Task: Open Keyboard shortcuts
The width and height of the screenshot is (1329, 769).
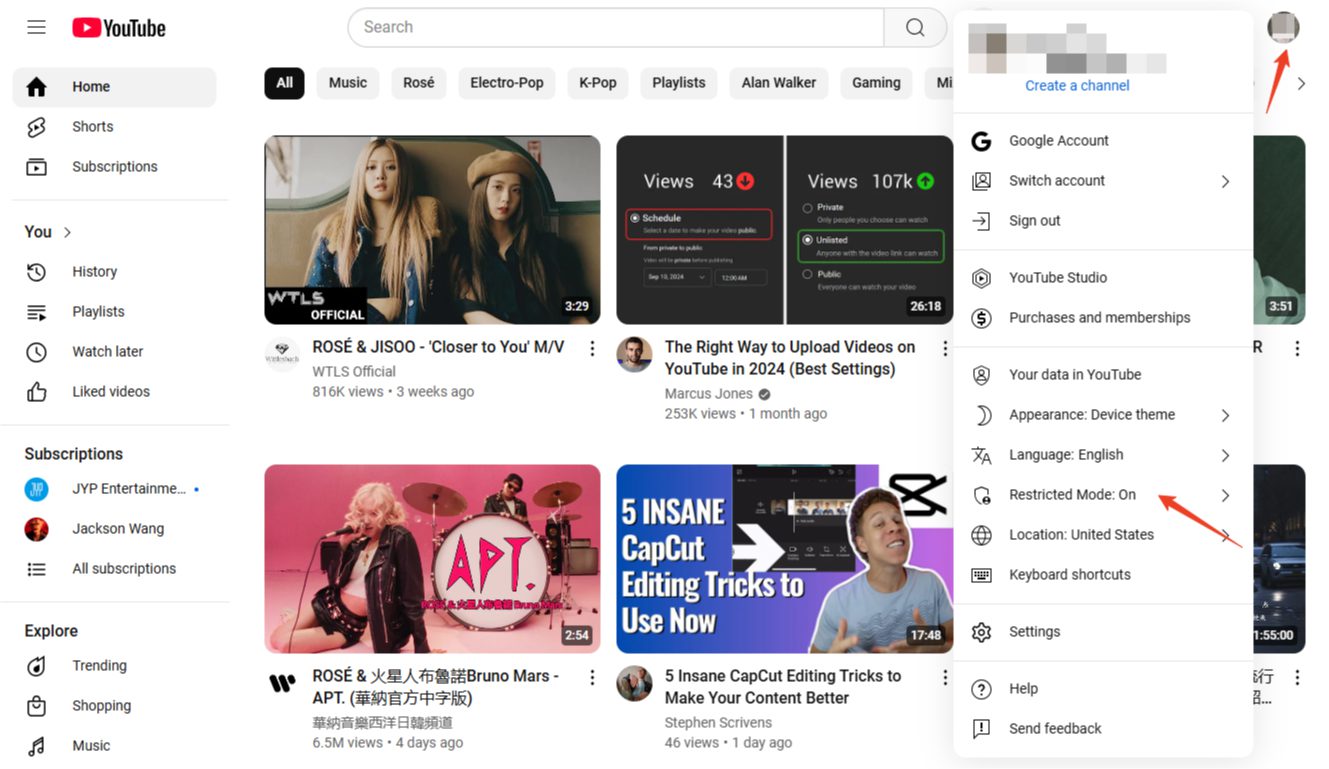Action: click(x=1103, y=575)
